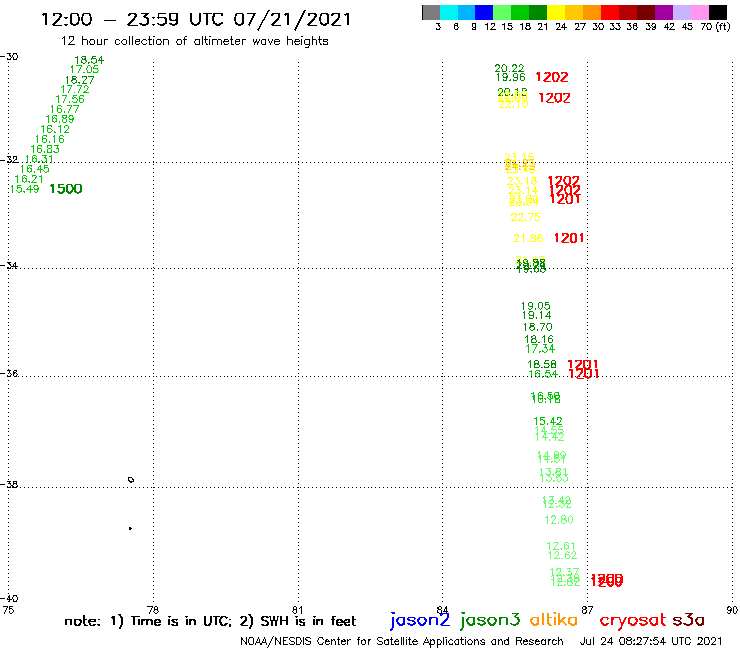Select the 16.12 wave height
This screenshot has height=650, width=740.
(x=55, y=129)
